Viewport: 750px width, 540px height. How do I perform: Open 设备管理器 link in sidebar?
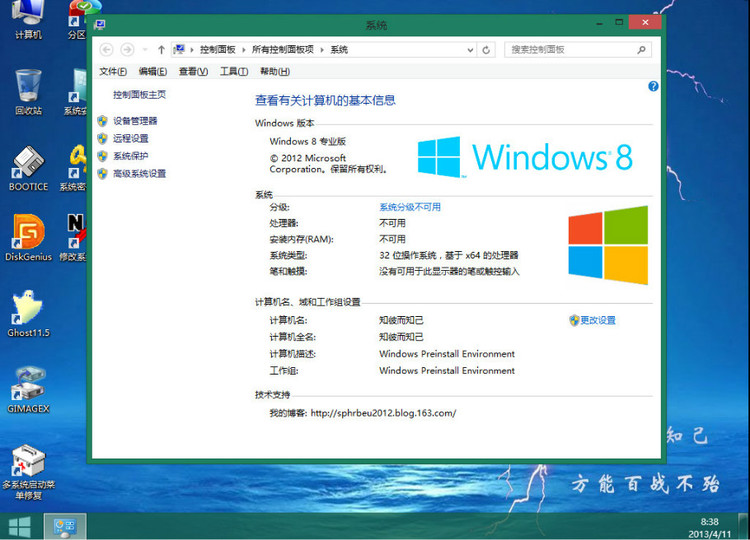pyautogui.click(x=135, y=121)
